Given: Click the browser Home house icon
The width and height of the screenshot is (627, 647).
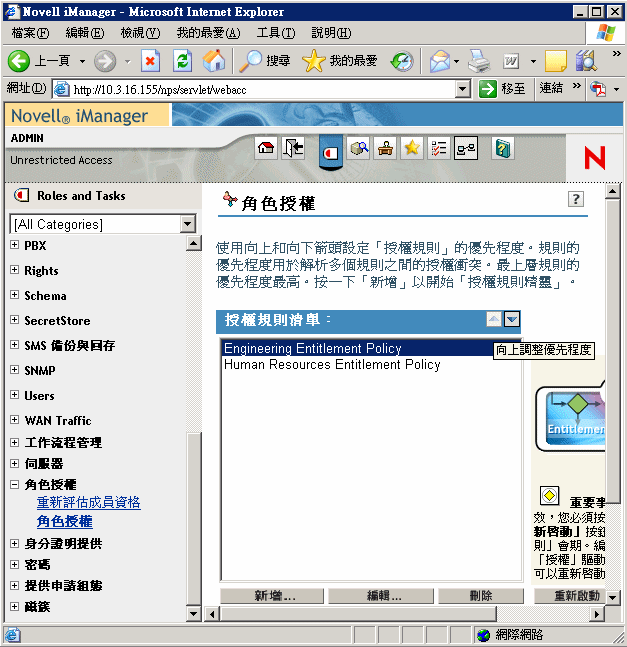Looking at the screenshot, I should (x=214, y=61).
